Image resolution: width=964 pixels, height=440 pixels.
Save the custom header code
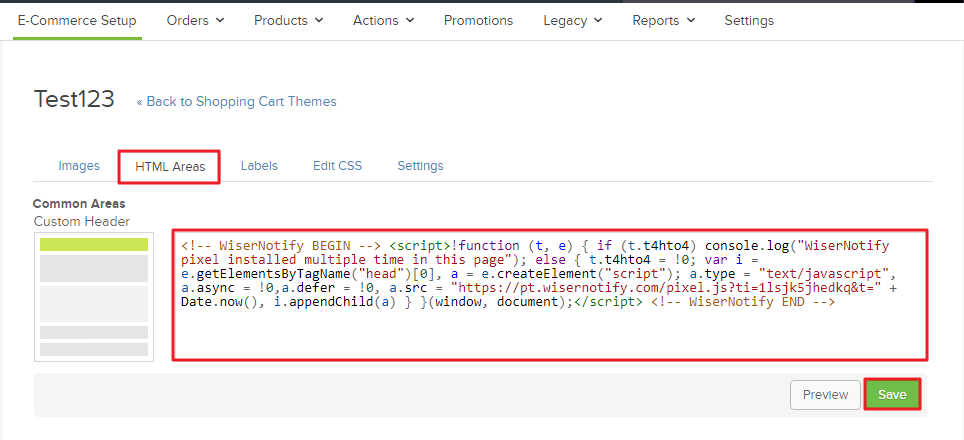891,394
